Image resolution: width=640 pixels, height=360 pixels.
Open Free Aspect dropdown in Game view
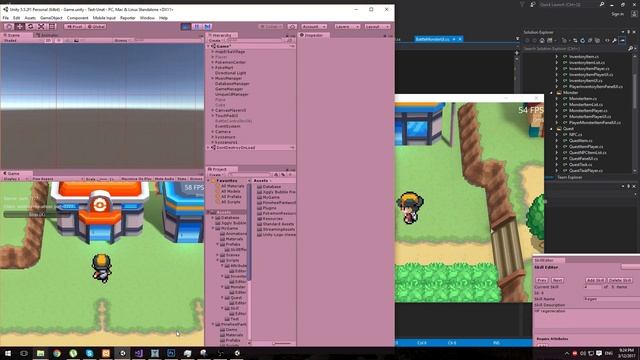pos(57,179)
